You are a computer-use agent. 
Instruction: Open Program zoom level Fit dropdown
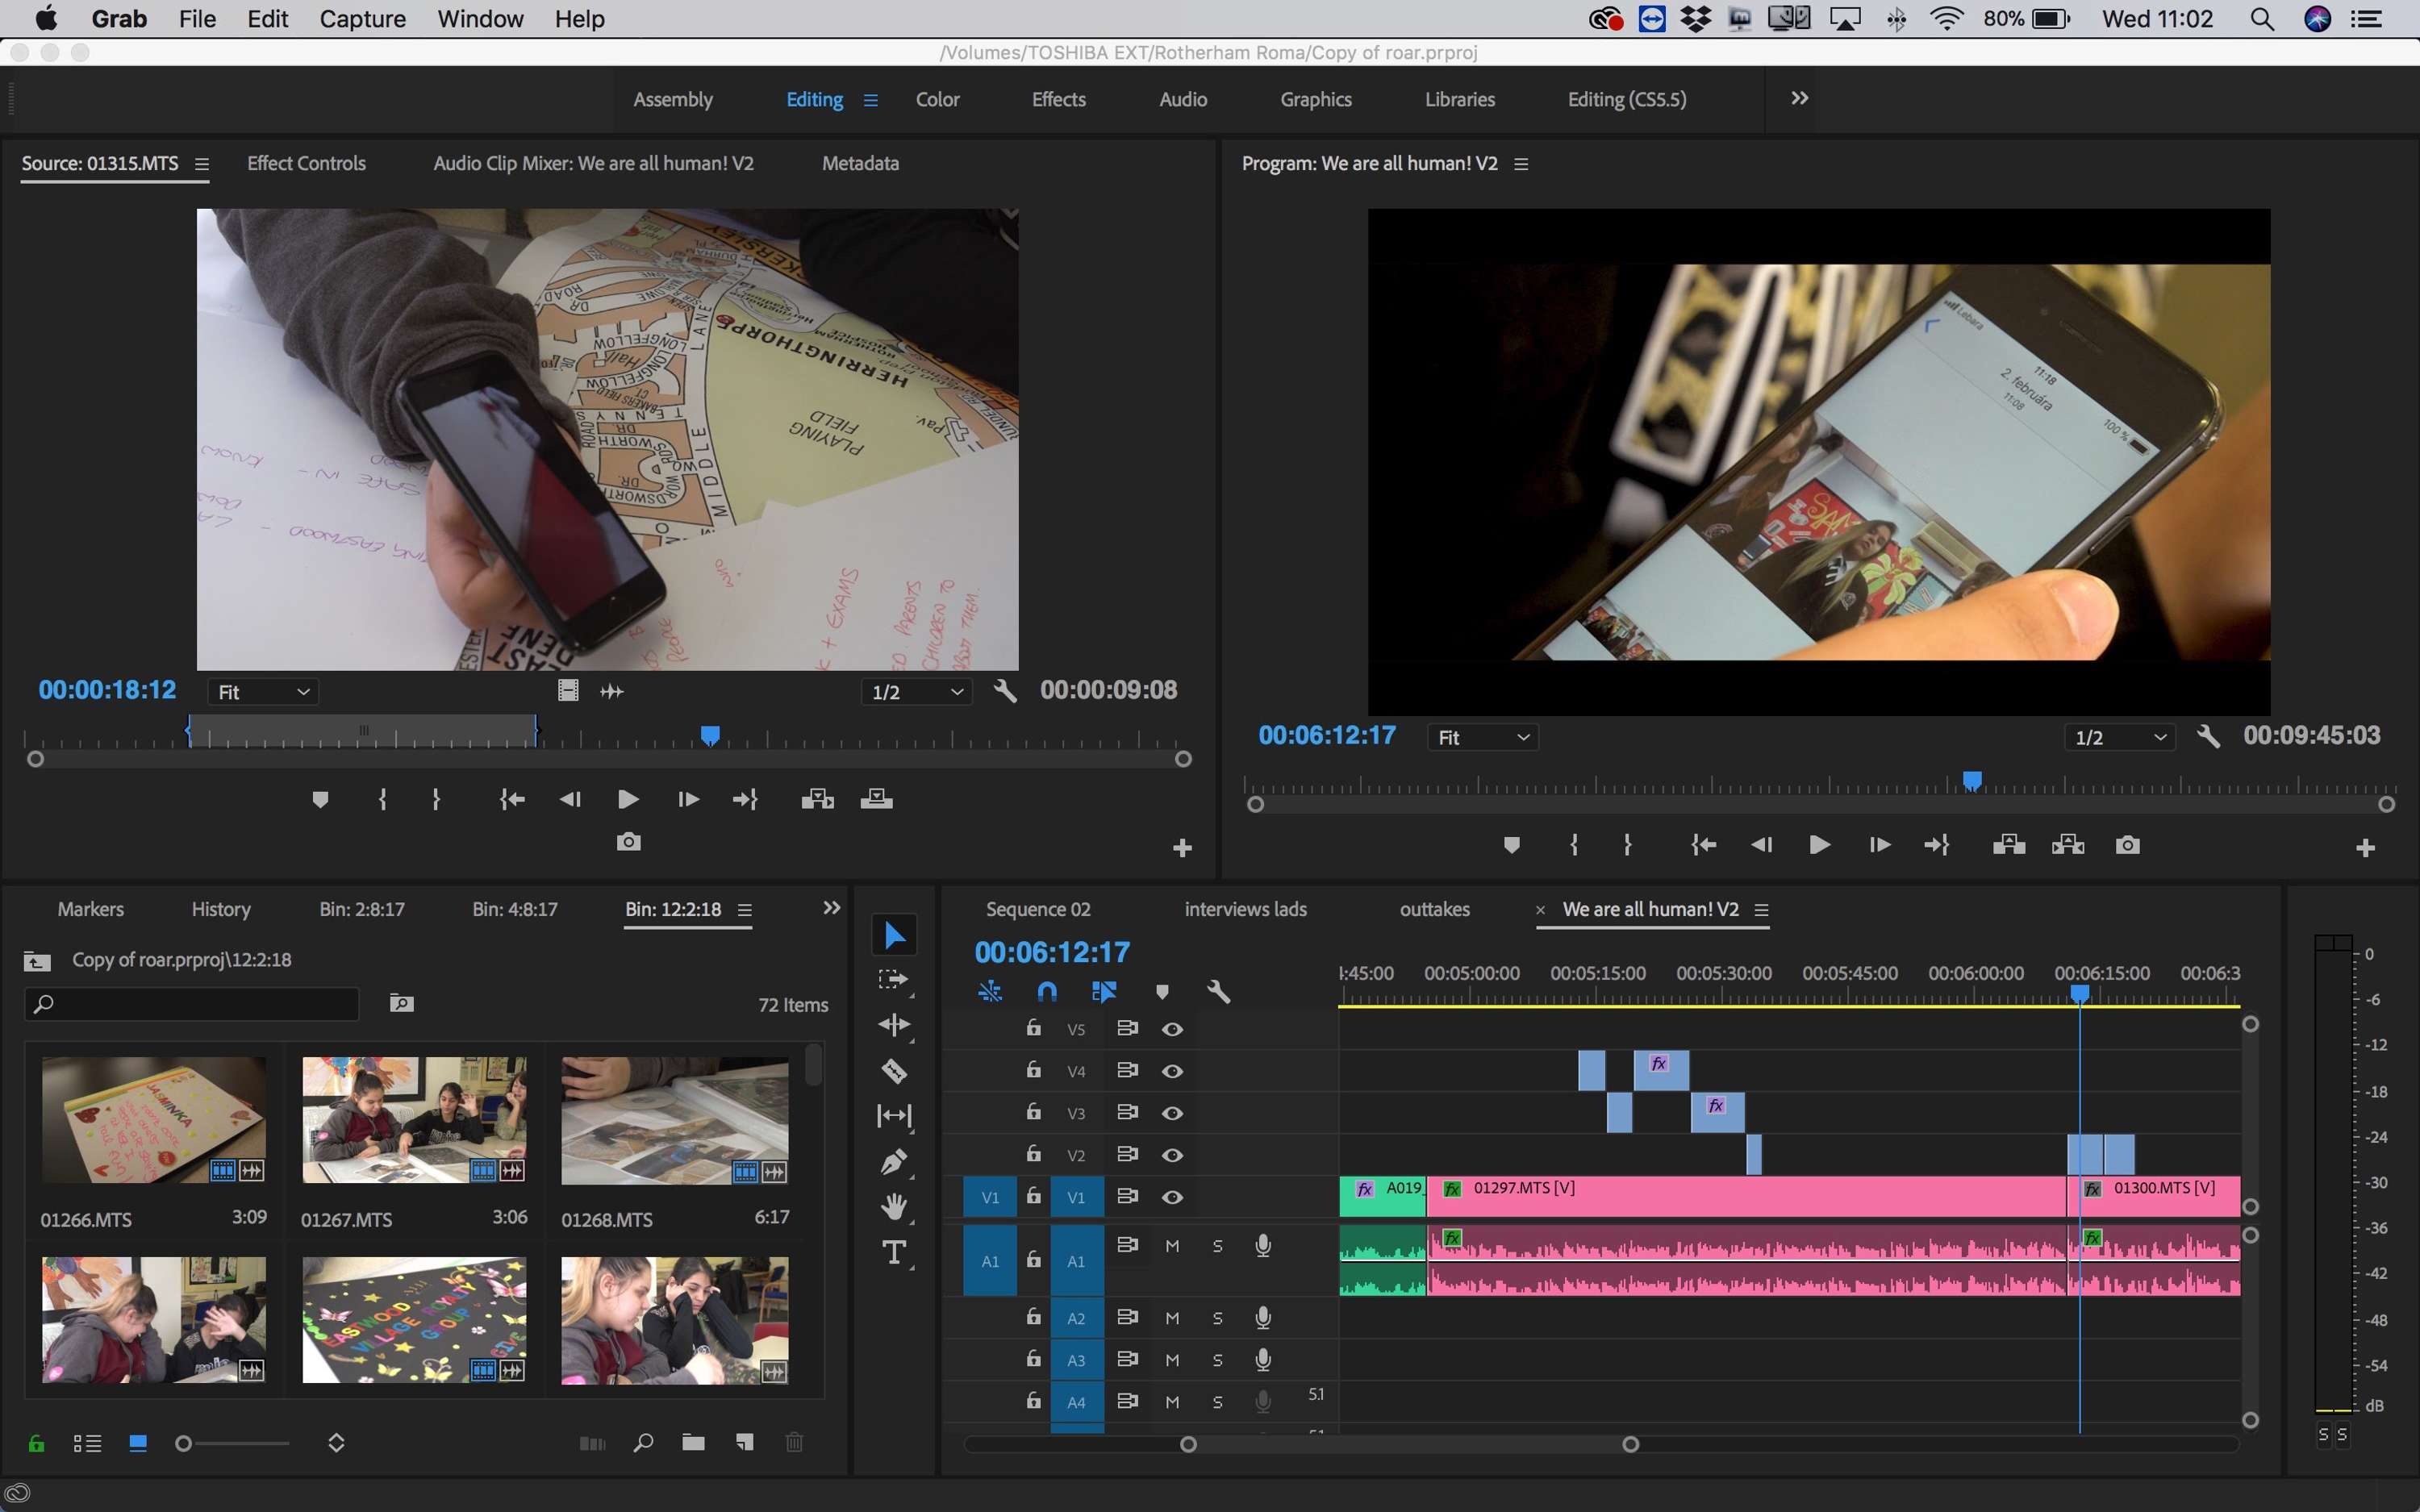click(x=1482, y=738)
